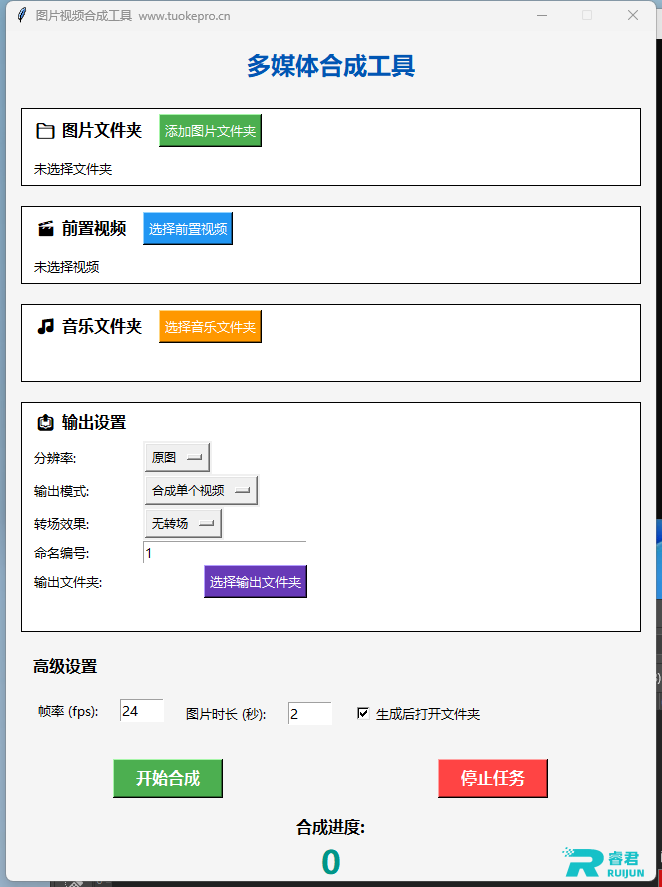
Task: Close the 图片视频合成工具 window
Action: (x=633, y=15)
